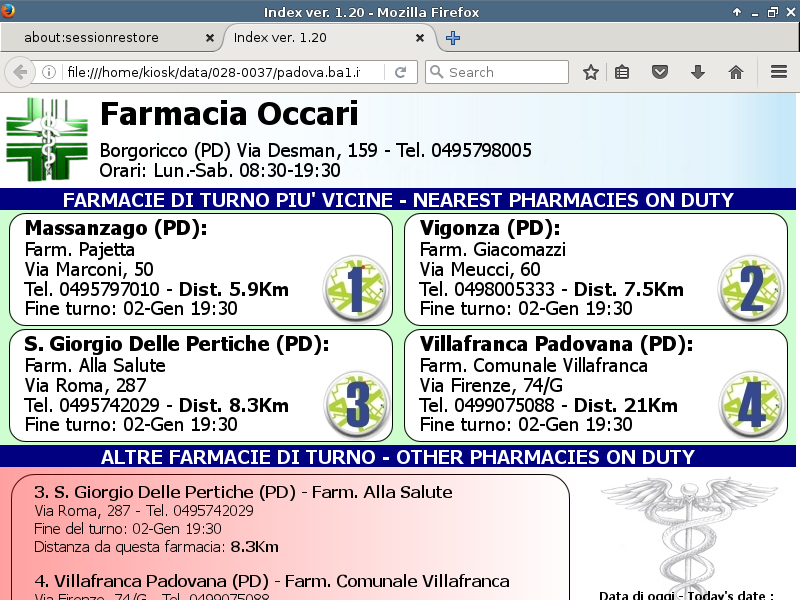
Task: Click the address bar file URL
Action: click(220, 72)
